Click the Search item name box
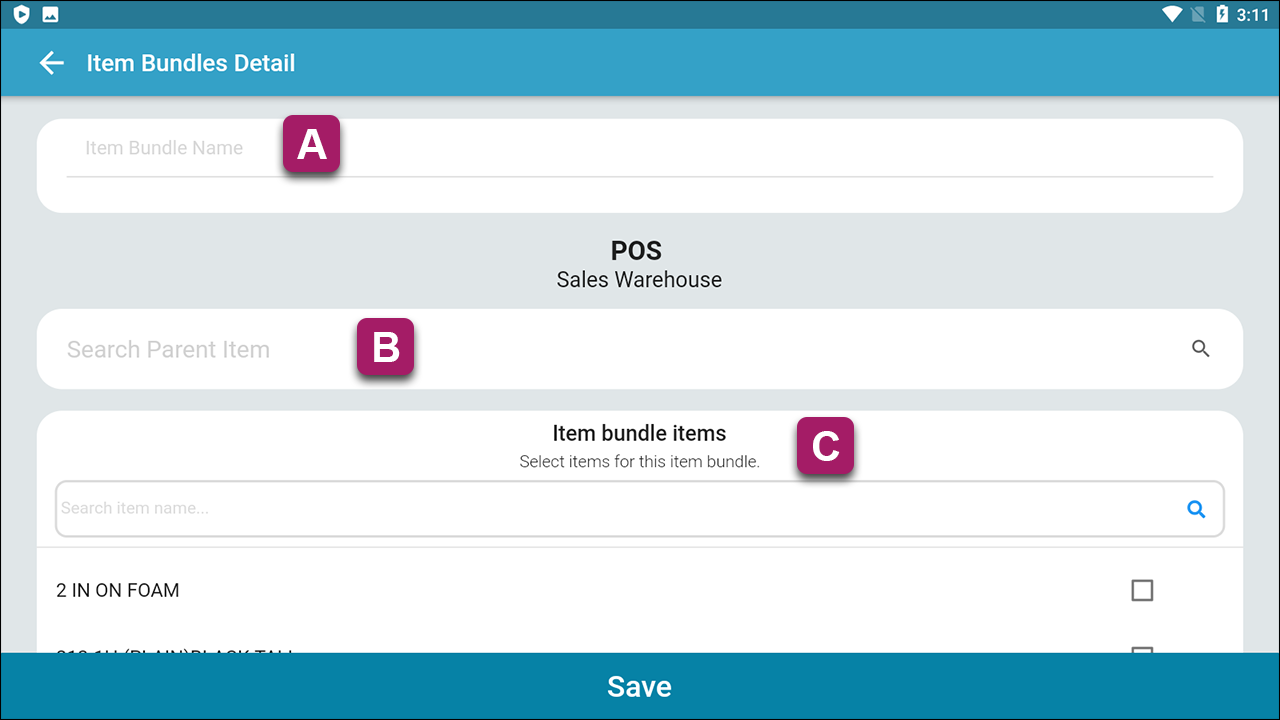 [640, 509]
